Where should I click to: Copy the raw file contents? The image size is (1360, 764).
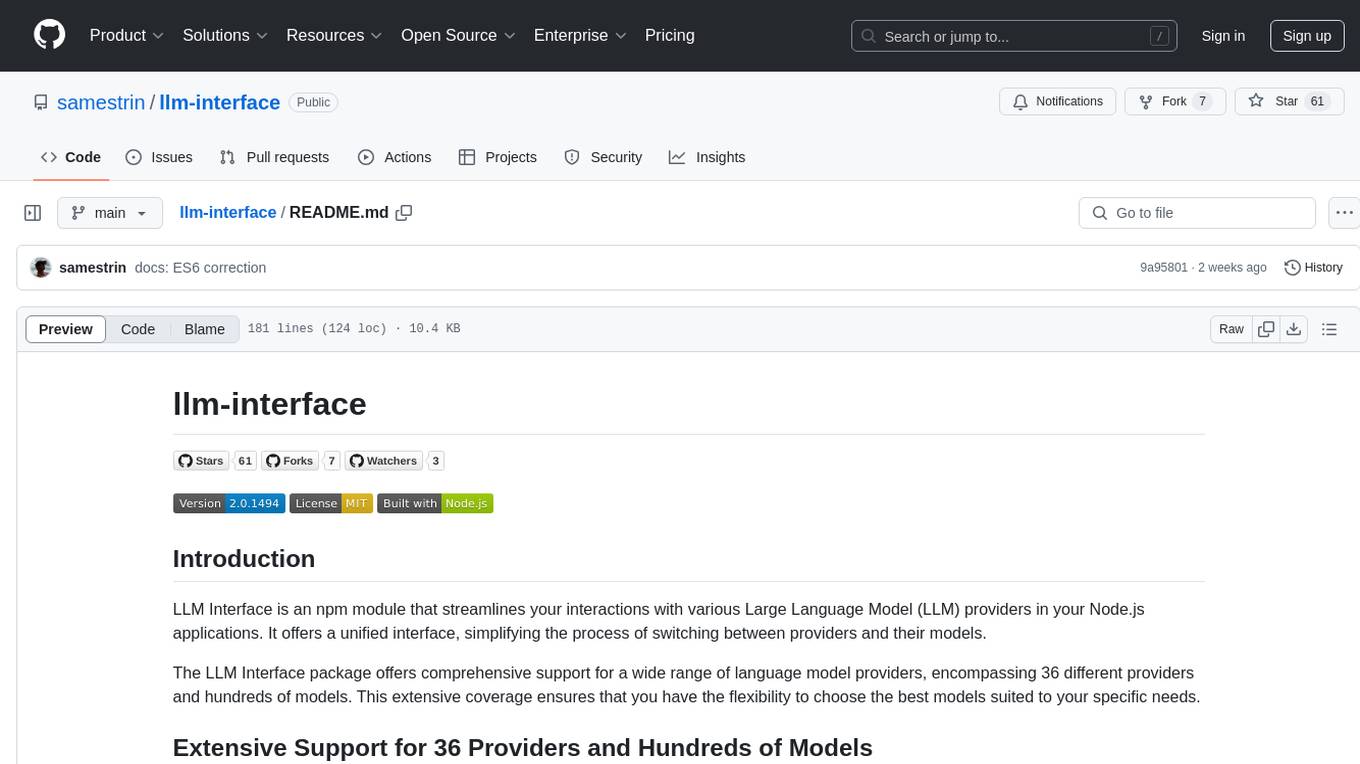tap(1266, 329)
